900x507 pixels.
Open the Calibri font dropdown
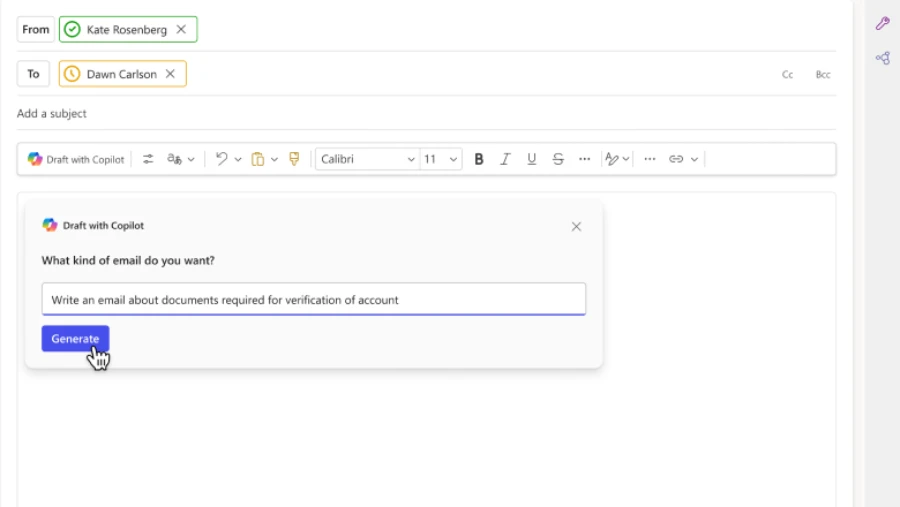click(367, 159)
